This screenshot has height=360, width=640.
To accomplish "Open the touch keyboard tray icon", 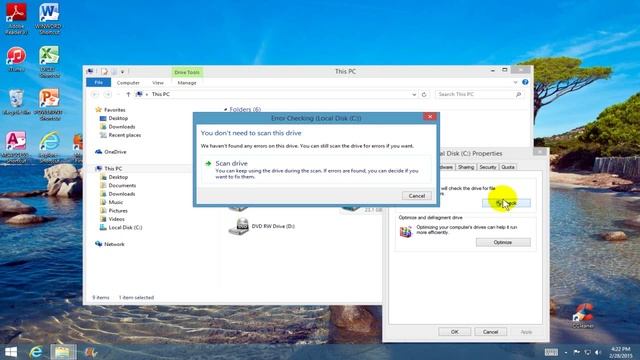I will [551, 352].
